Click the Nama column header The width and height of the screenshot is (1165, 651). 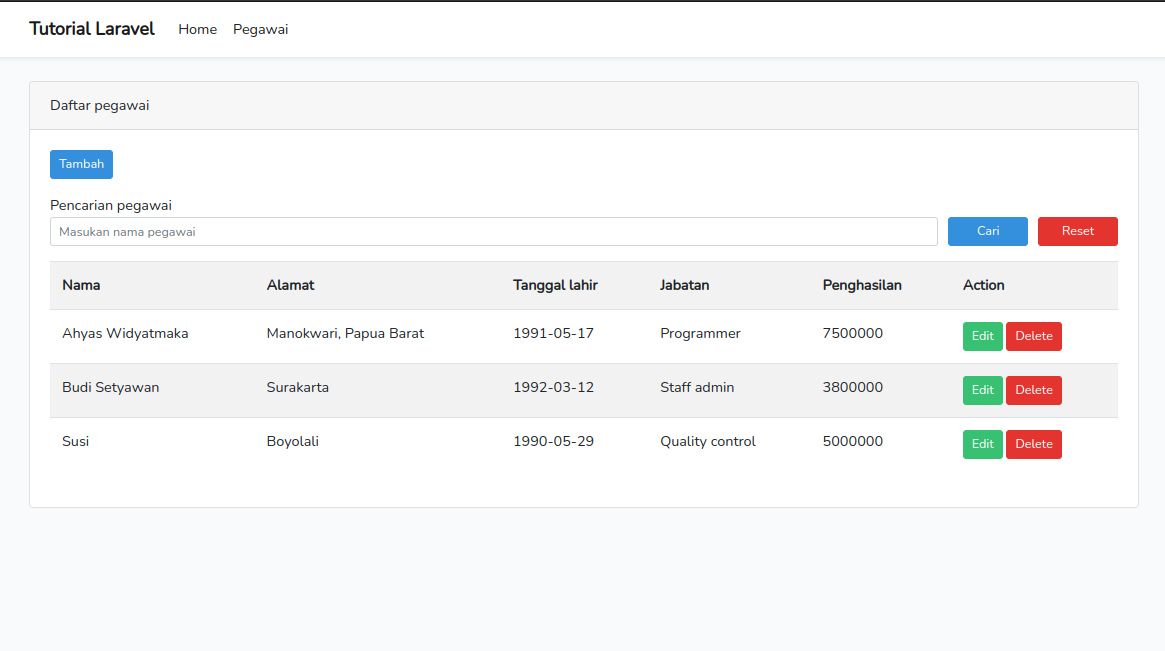coord(81,285)
